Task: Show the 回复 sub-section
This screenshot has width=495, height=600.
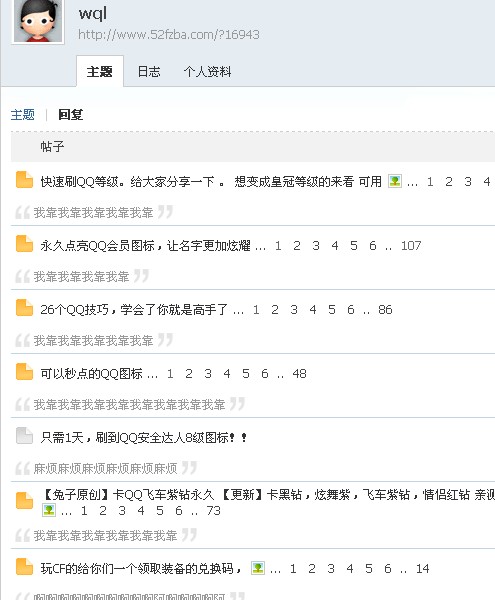Action: (70, 114)
